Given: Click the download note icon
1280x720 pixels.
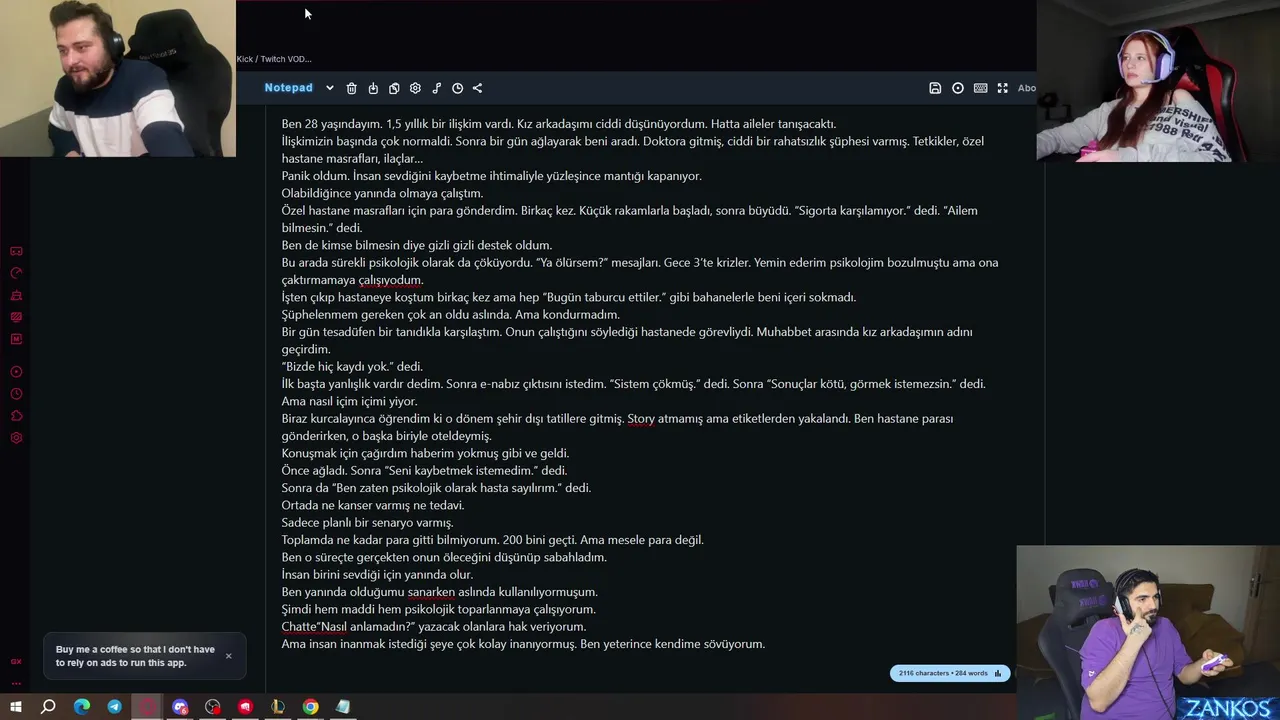Looking at the screenshot, I should click(373, 88).
